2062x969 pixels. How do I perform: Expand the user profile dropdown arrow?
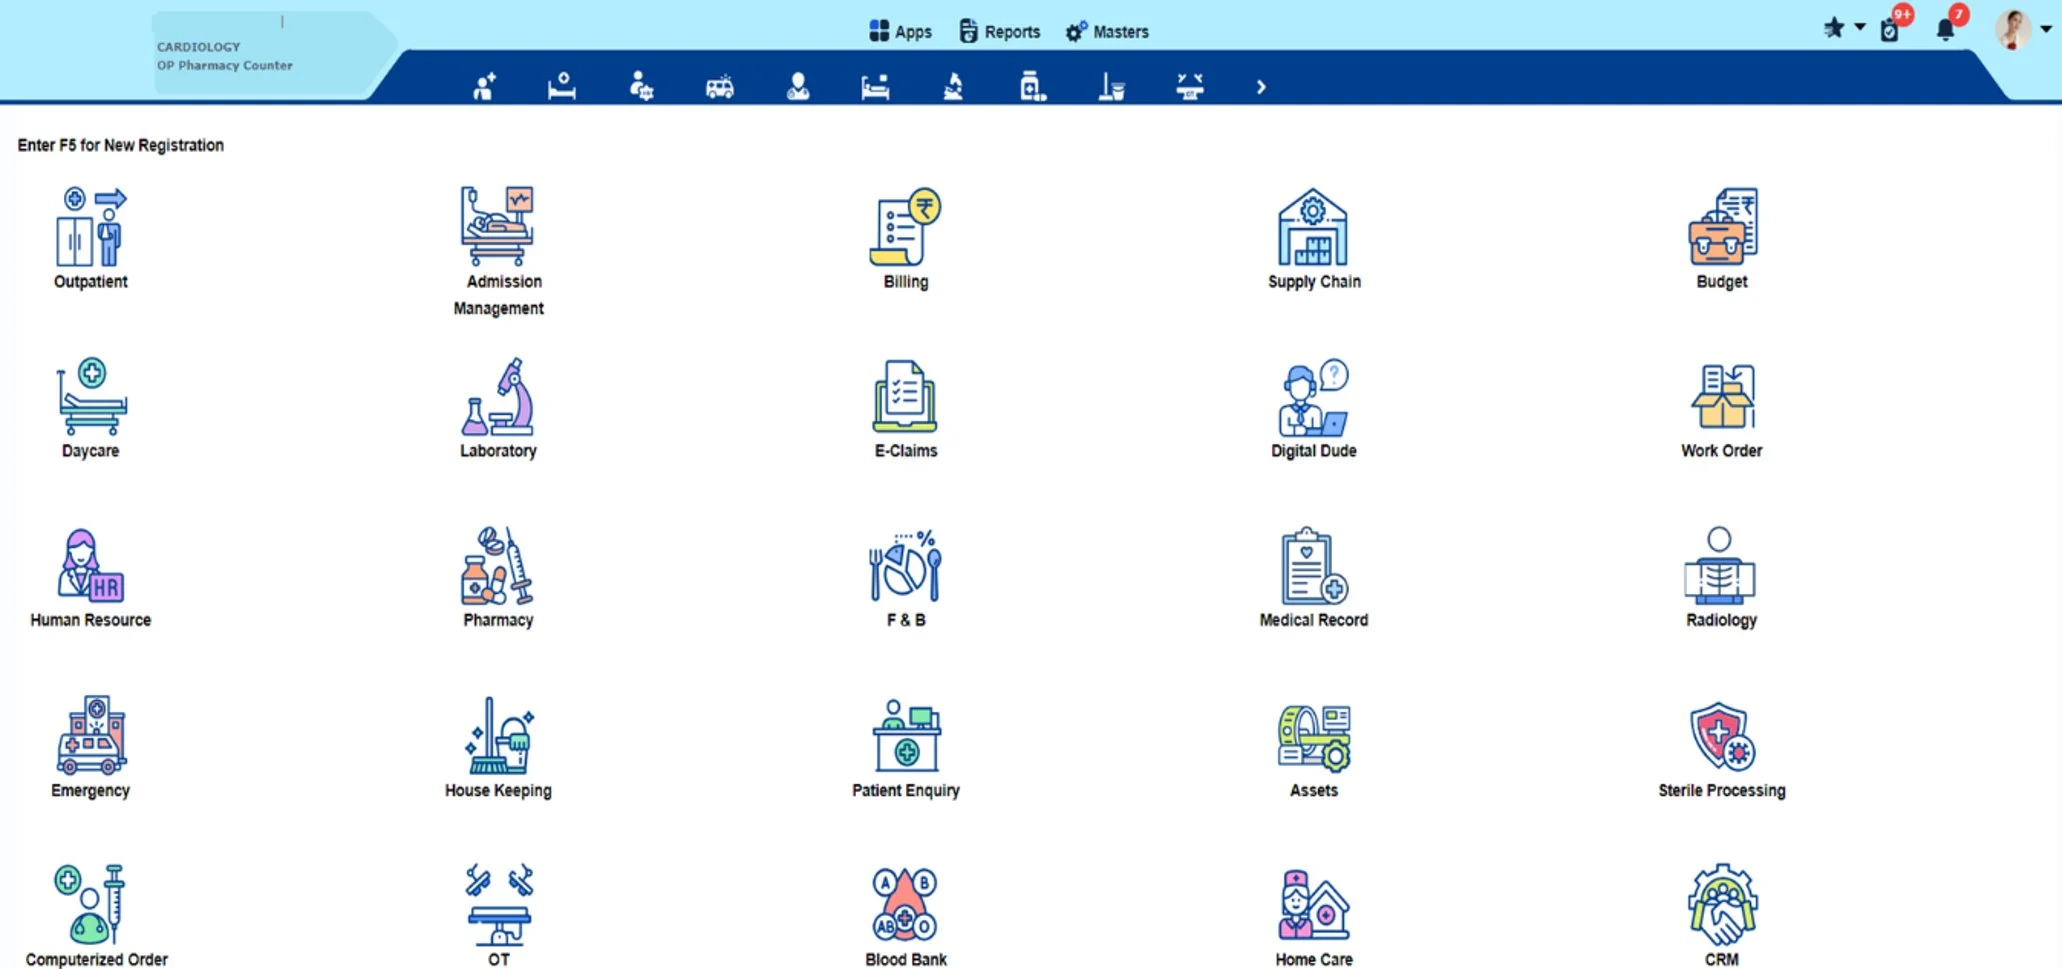pos(2046,29)
